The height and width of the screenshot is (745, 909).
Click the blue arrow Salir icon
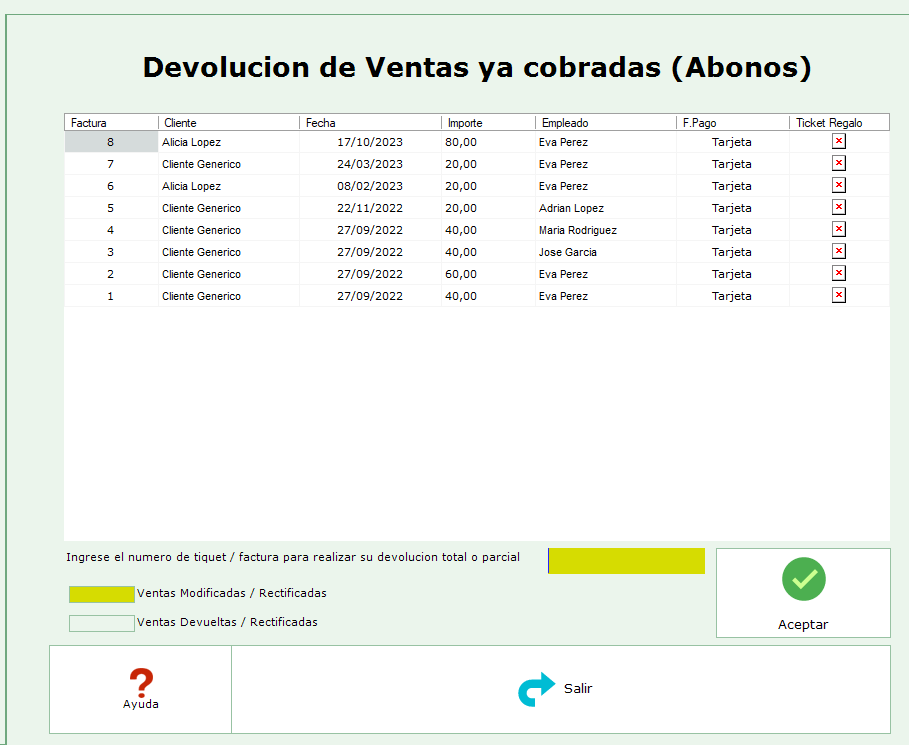pyautogui.click(x=536, y=689)
